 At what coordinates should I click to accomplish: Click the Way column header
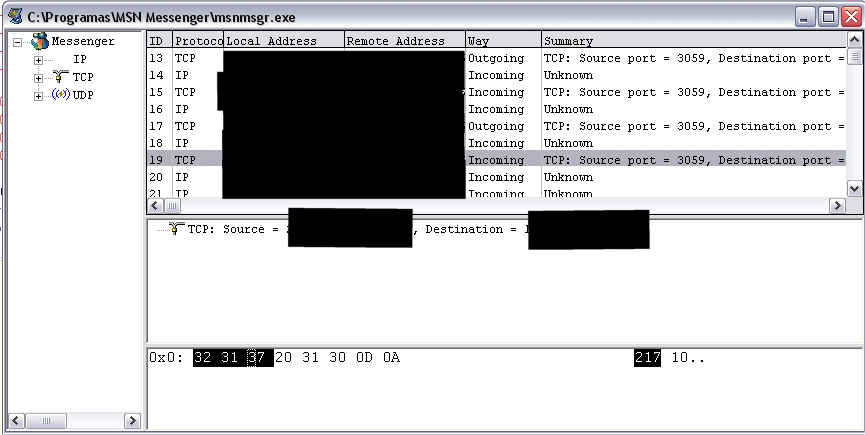coord(502,41)
